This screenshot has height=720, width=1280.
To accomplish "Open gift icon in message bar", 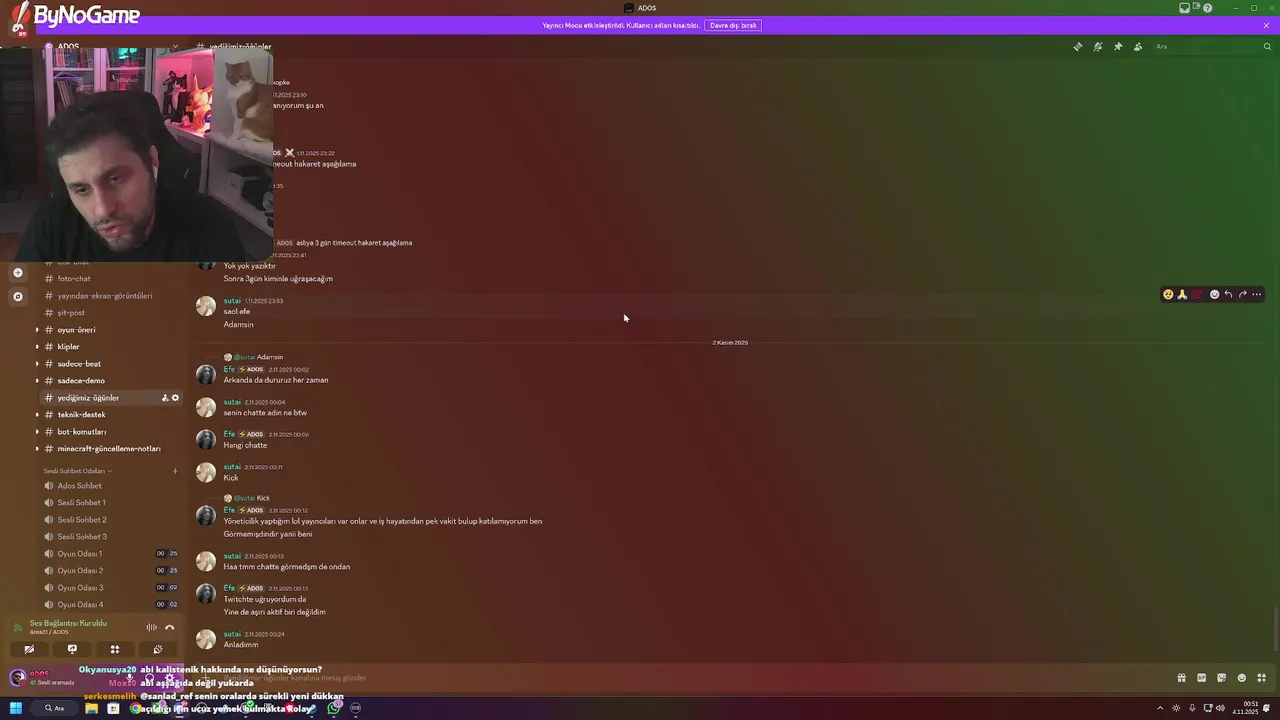I will click(x=1181, y=678).
